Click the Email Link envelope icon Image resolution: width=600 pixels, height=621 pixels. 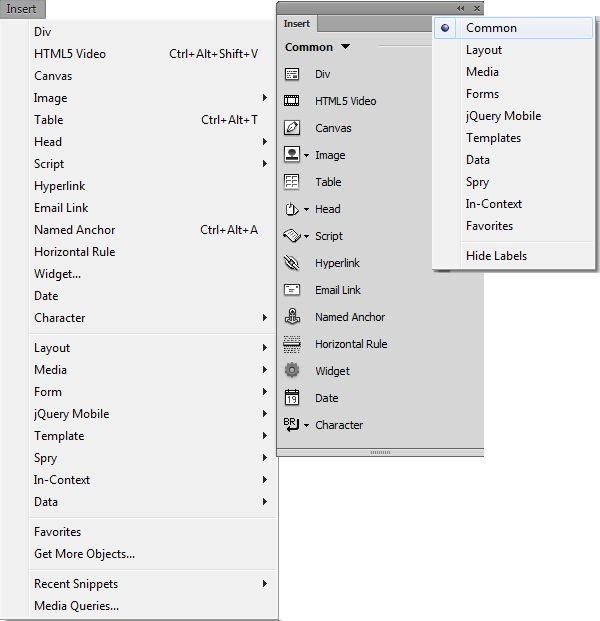[x=292, y=290]
